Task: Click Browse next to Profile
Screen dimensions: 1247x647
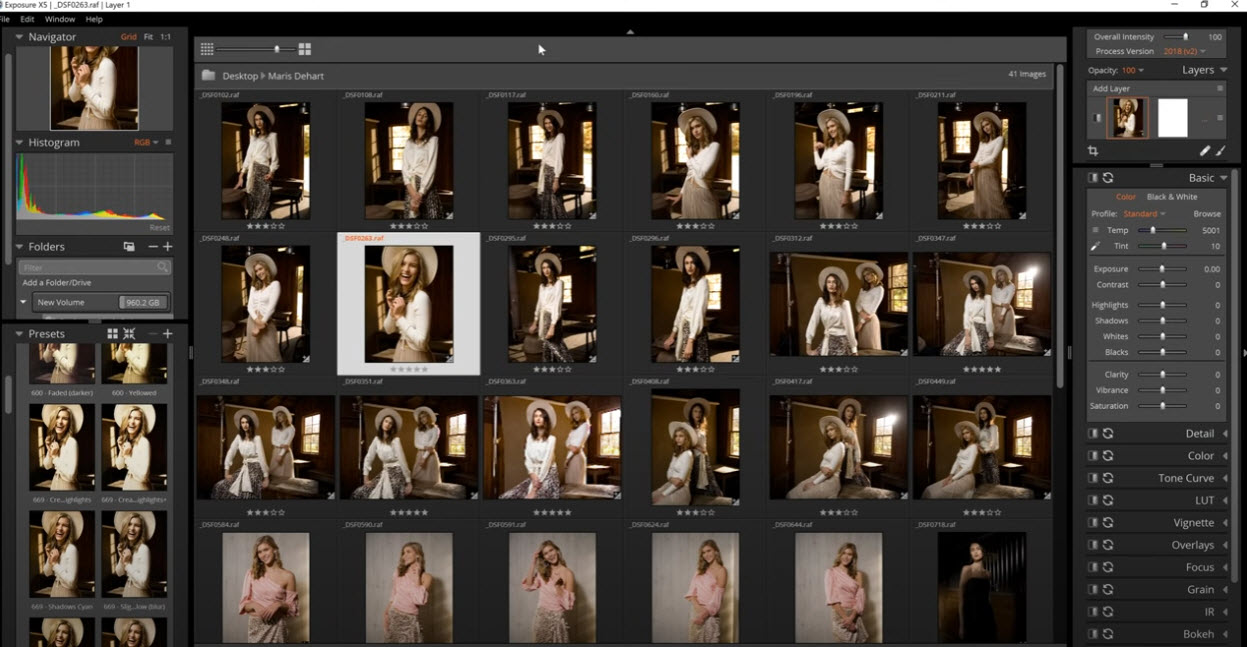Action: (1207, 214)
